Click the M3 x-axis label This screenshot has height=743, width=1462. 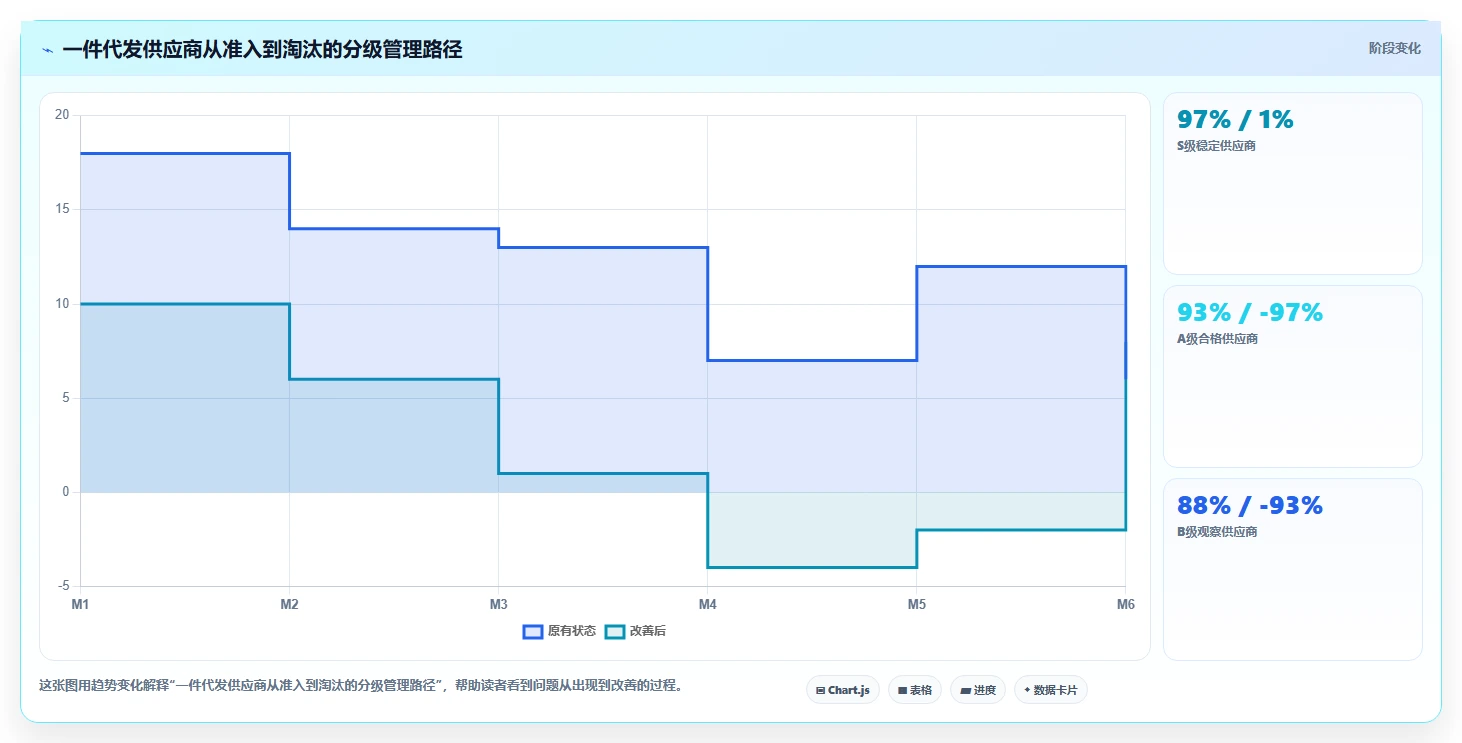[x=498, y=604]
